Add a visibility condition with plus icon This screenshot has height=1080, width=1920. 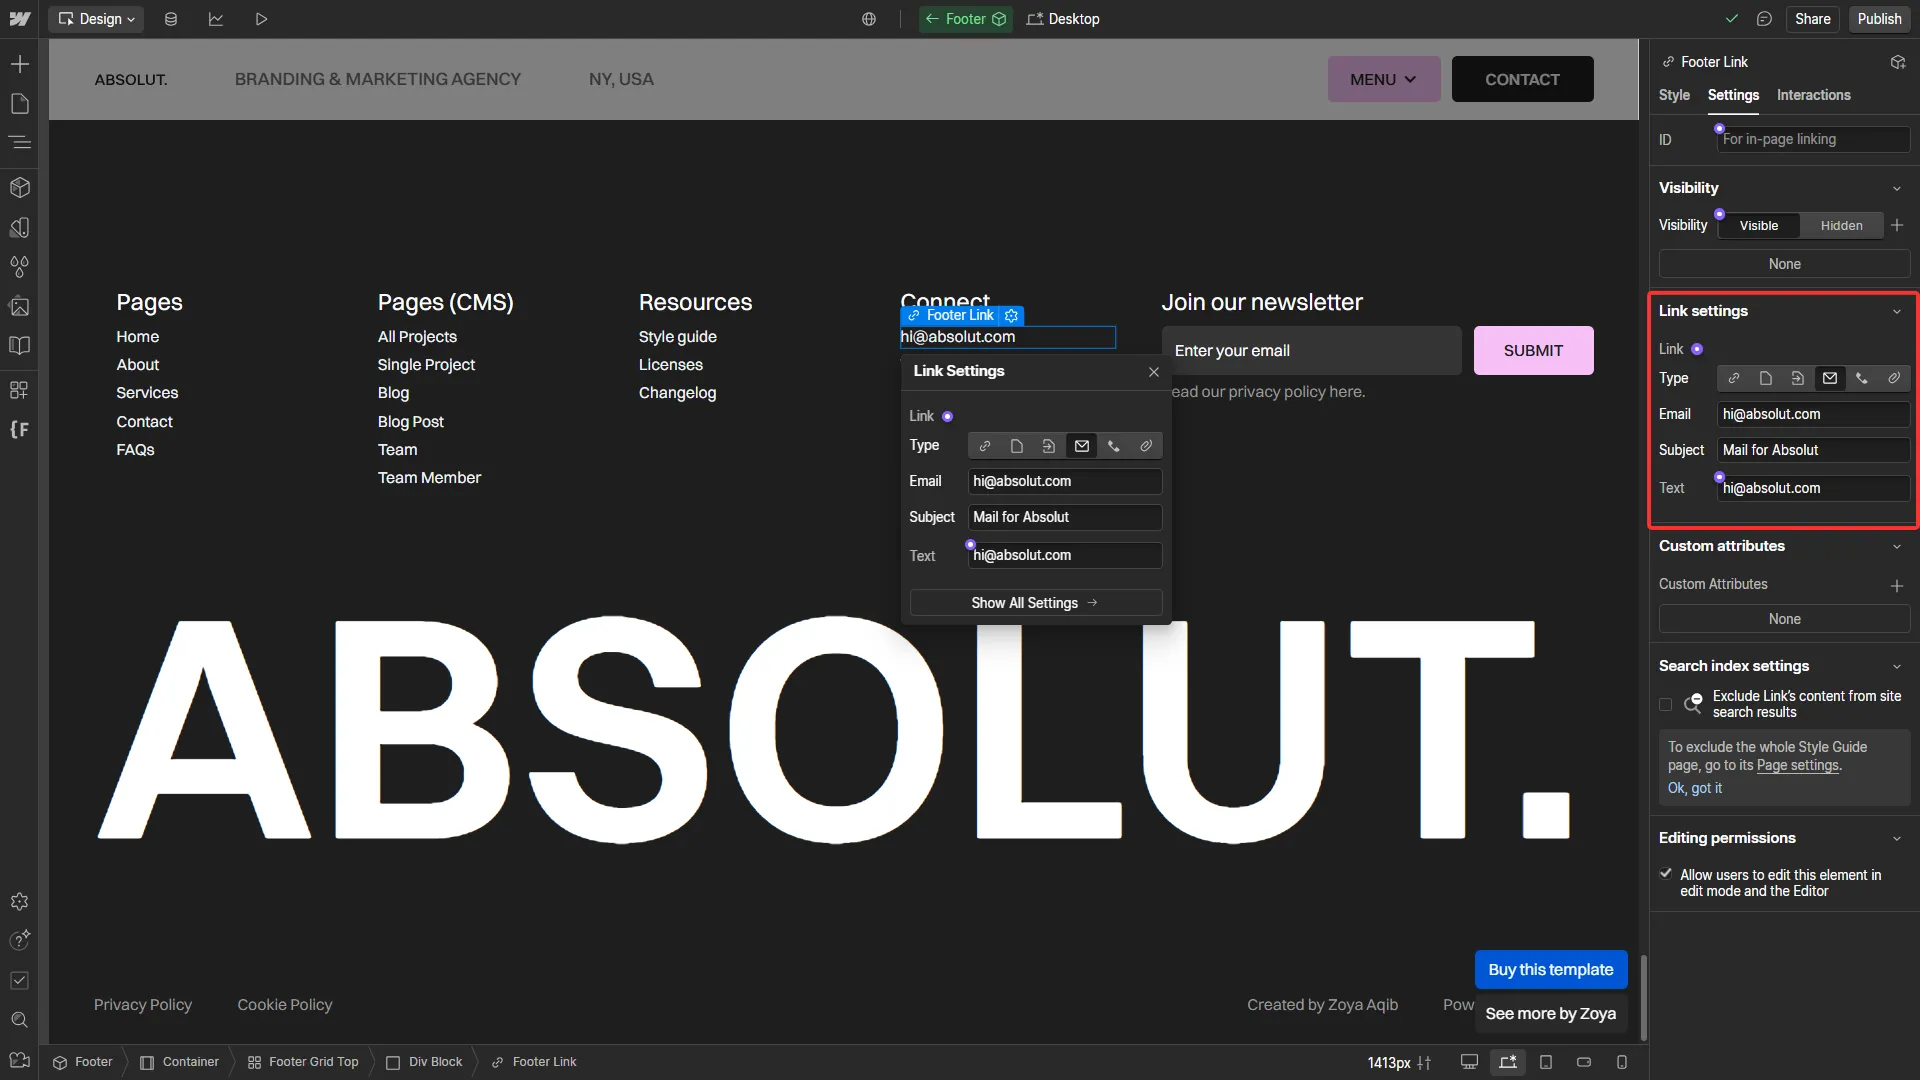pos(1897,225)
